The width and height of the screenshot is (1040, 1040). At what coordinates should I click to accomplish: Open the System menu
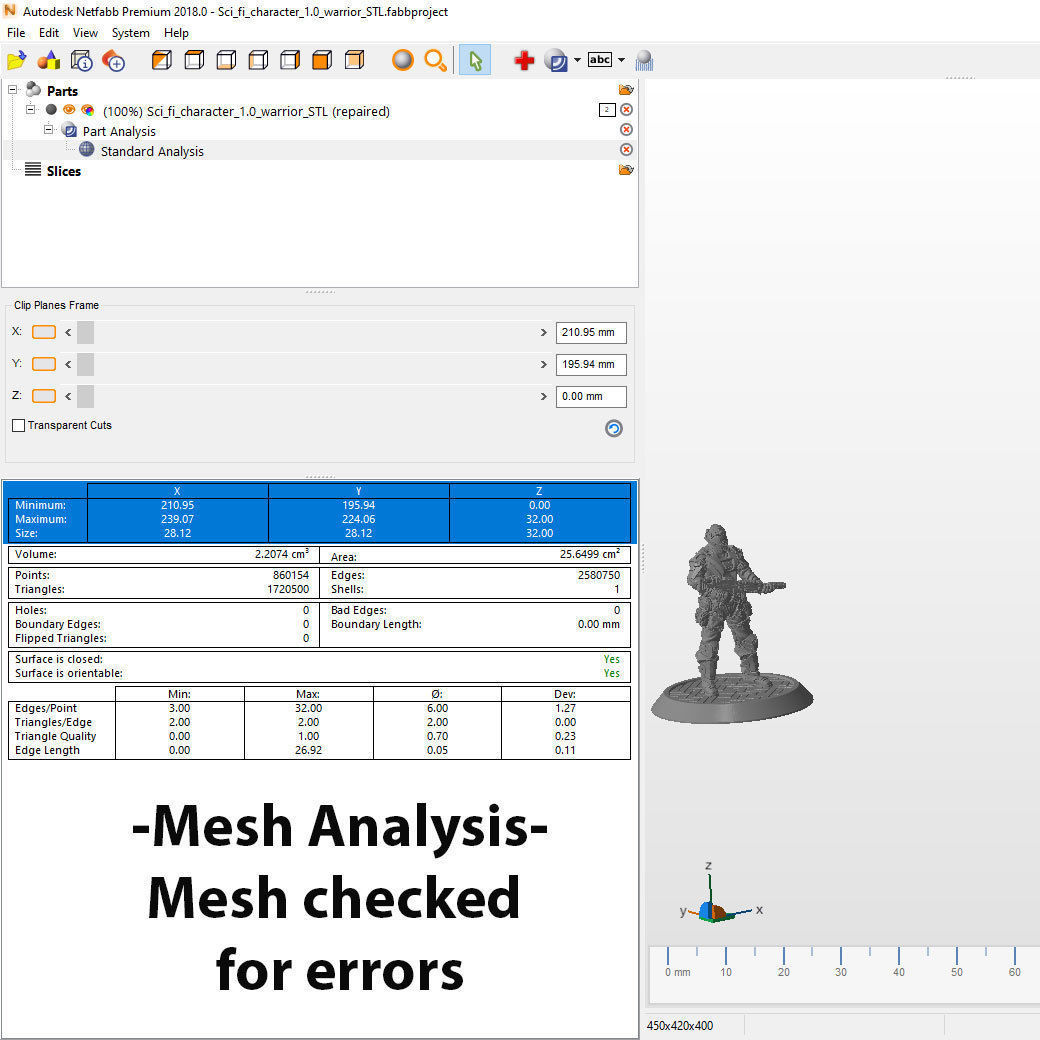130,33
